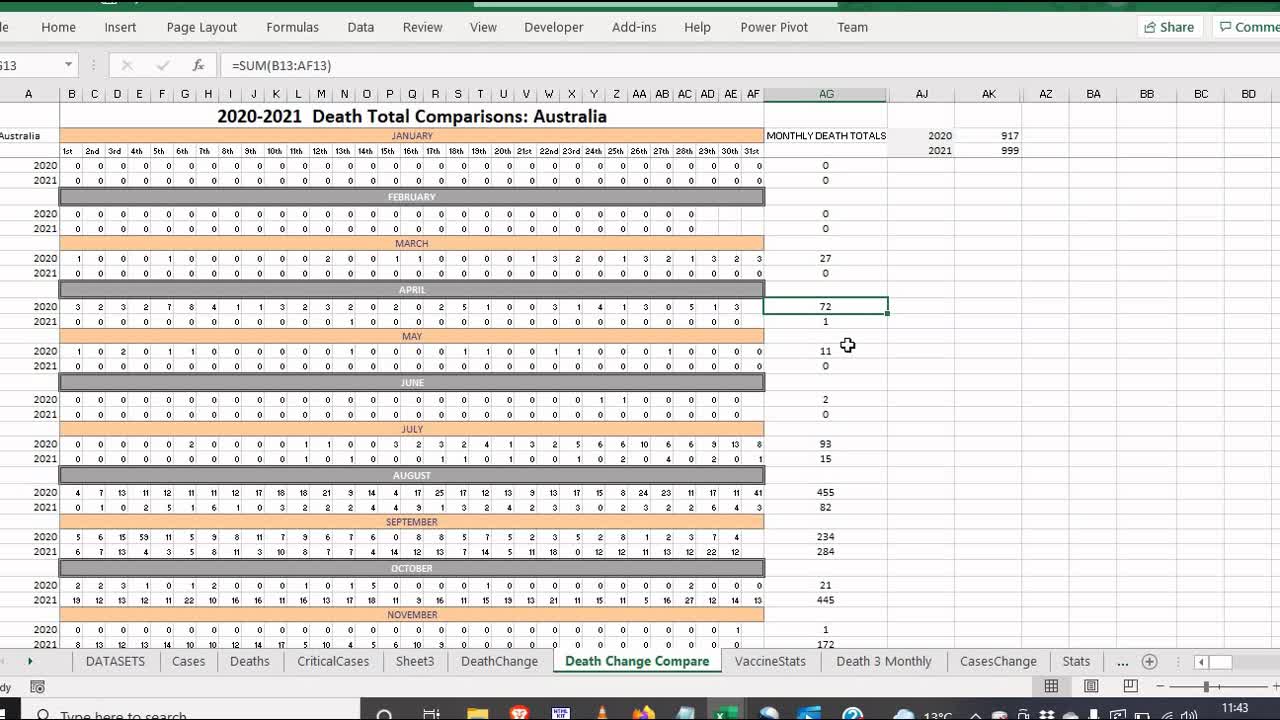This screenshot has width=1280, height=720.
Task: Select October 2021 total cell 445
Action: [x=826, y=600]
